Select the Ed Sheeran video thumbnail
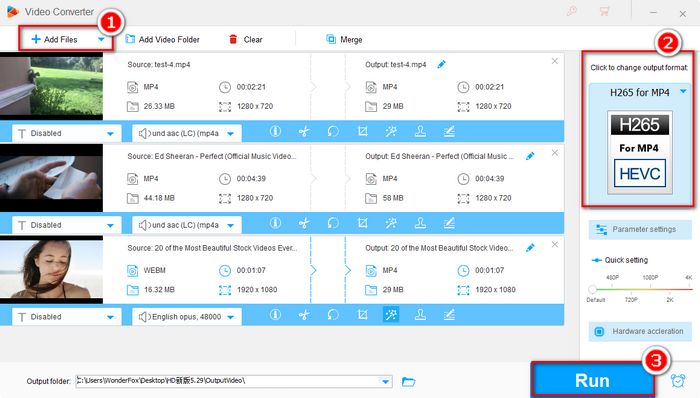 point(51,178)
